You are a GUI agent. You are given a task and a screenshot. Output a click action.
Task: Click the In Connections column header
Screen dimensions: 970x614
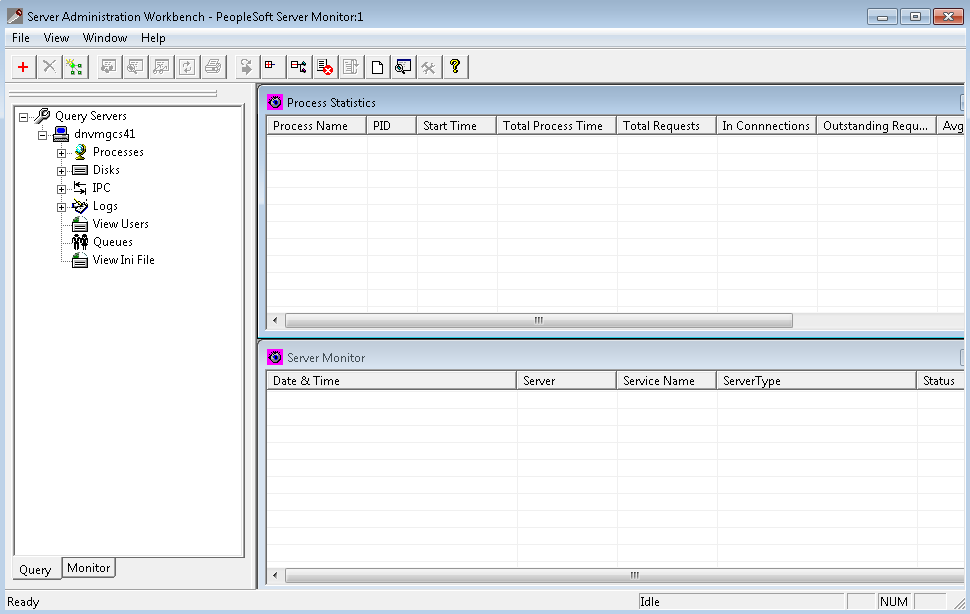coord(766,126)
